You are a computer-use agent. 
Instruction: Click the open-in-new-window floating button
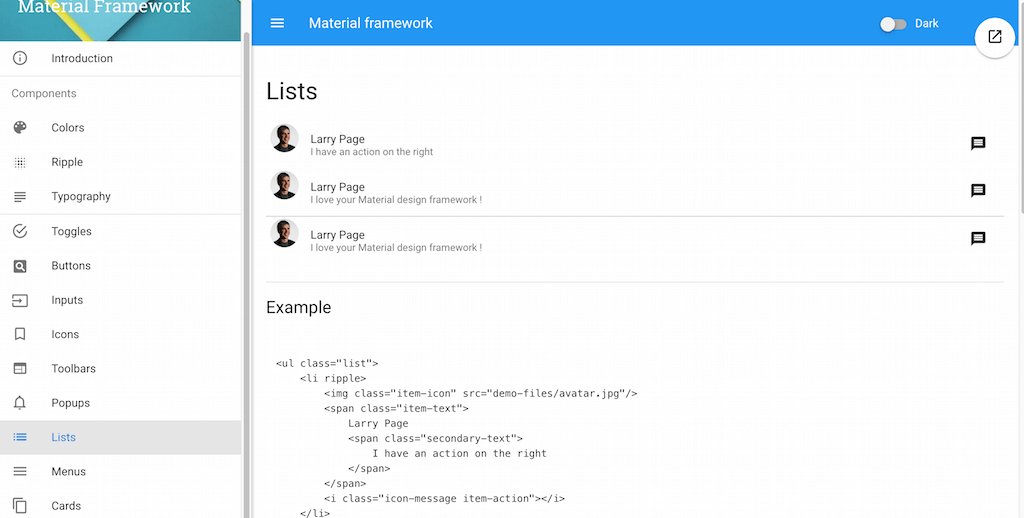click(994, 37)
